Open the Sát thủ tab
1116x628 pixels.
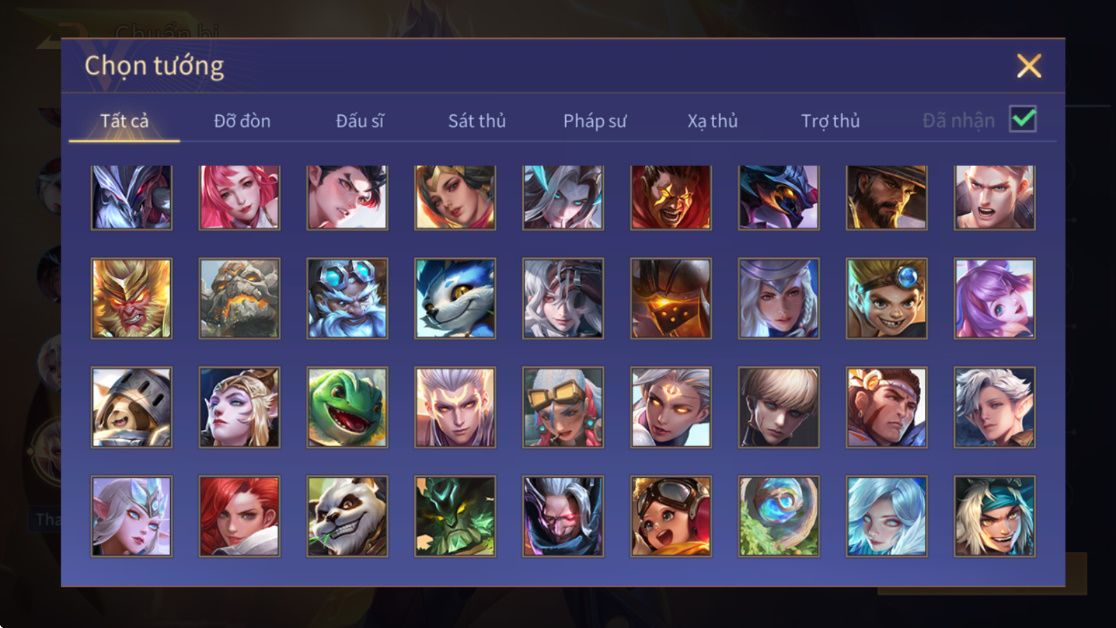tap(477, 121)
